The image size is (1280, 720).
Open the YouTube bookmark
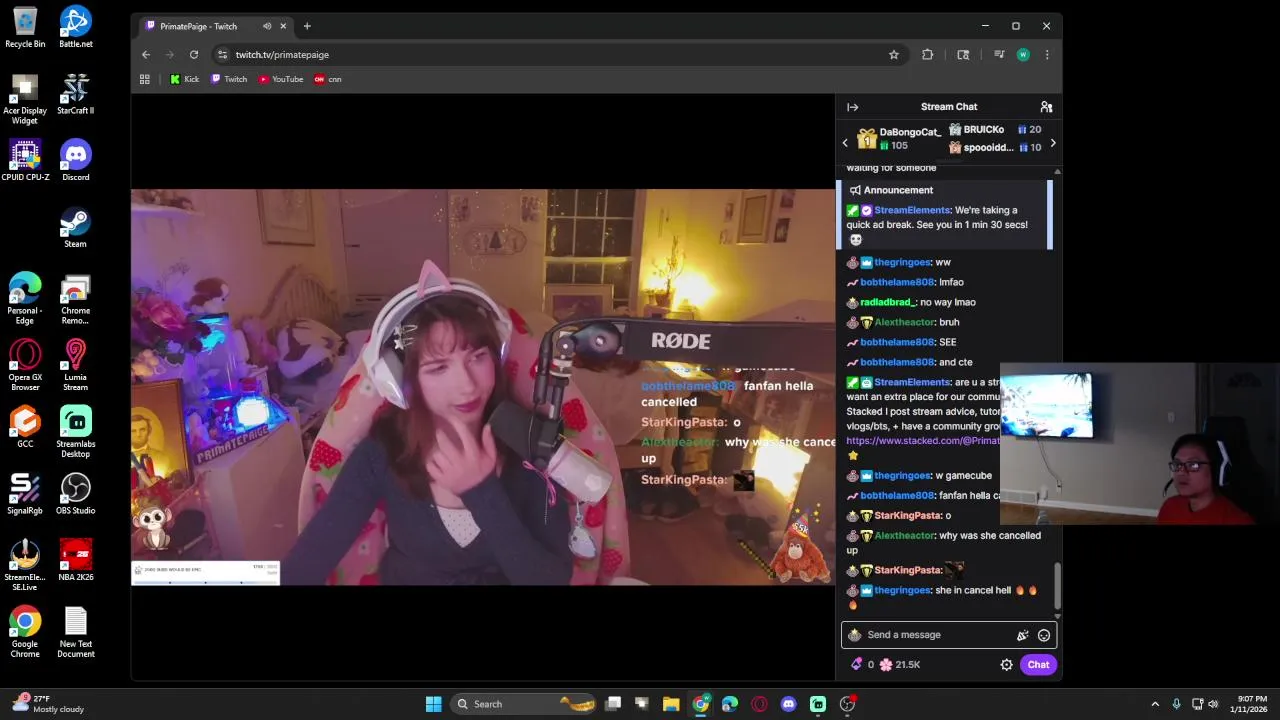tap(280, 79)
